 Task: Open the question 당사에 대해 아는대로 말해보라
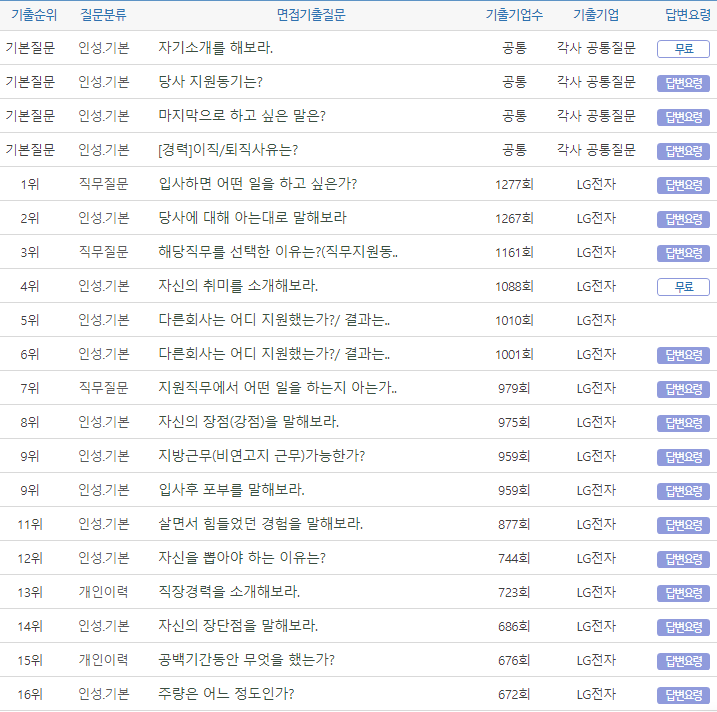253,218
